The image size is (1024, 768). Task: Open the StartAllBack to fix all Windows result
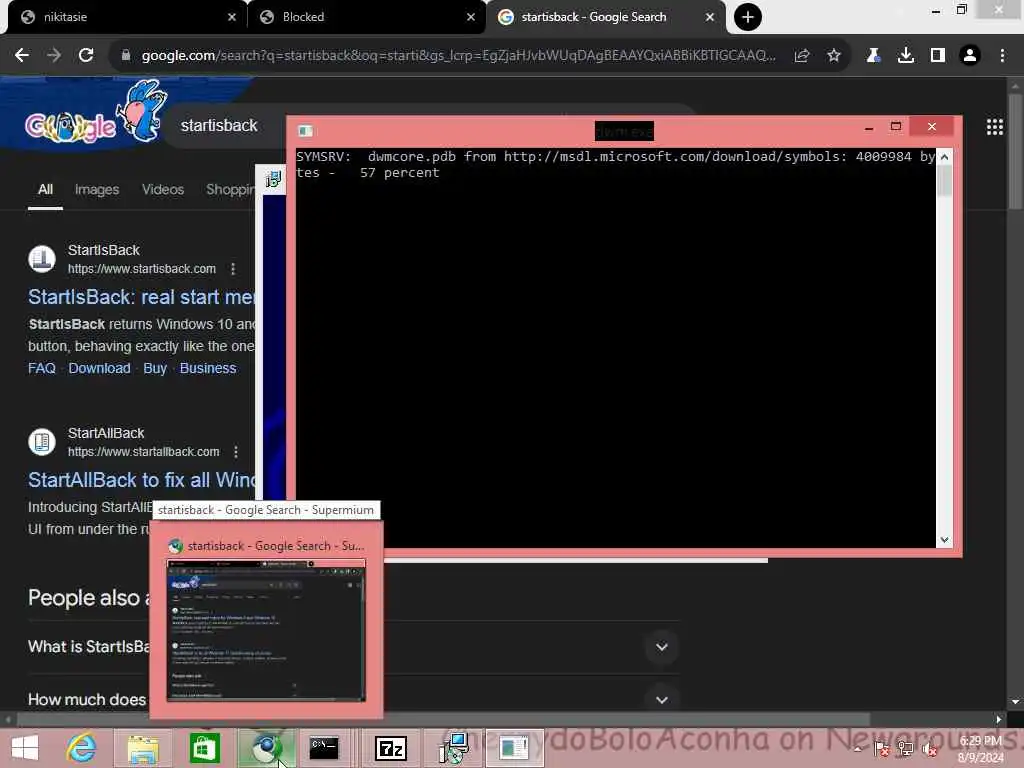pyautogui.click(x=141, y=480)
